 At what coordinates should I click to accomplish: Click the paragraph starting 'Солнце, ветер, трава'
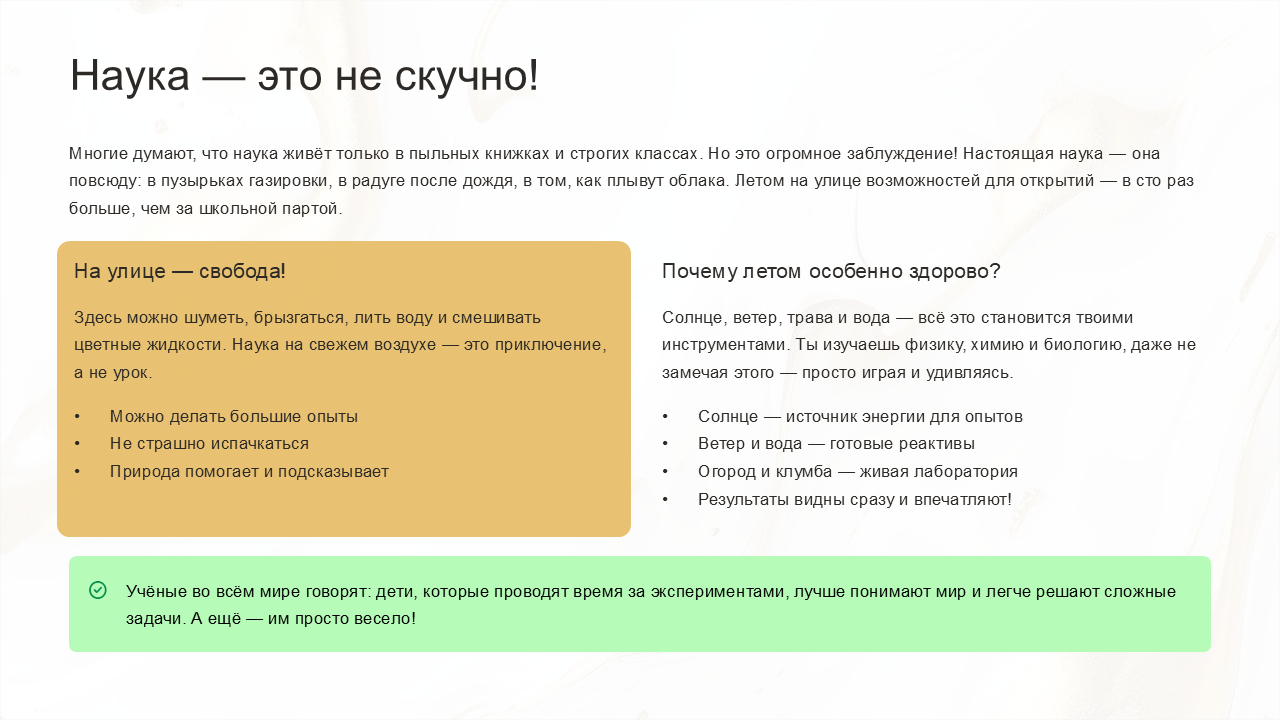coord(929,345)
